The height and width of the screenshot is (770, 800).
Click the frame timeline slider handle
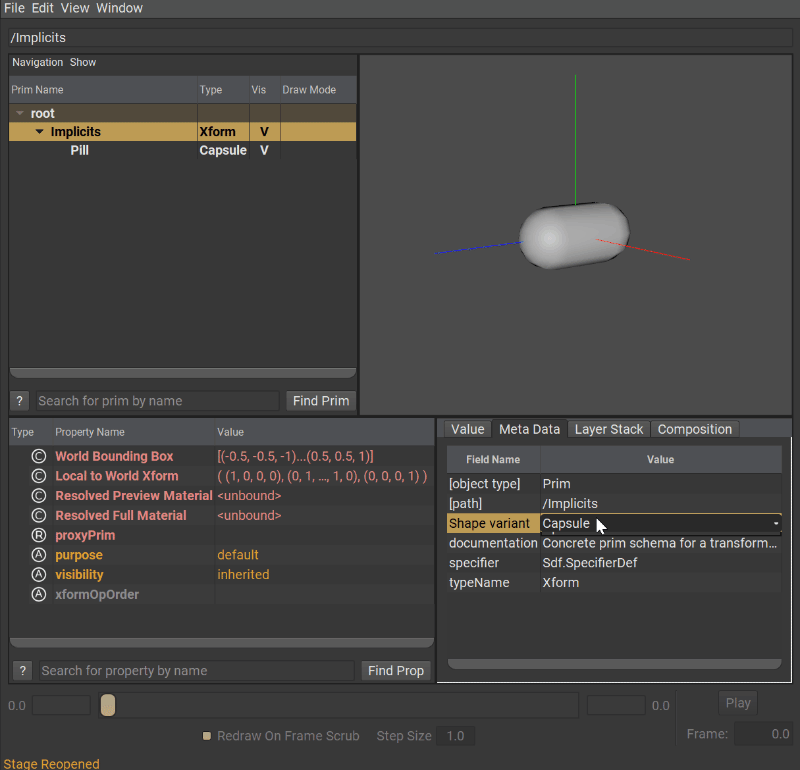(x=108, y=706)
